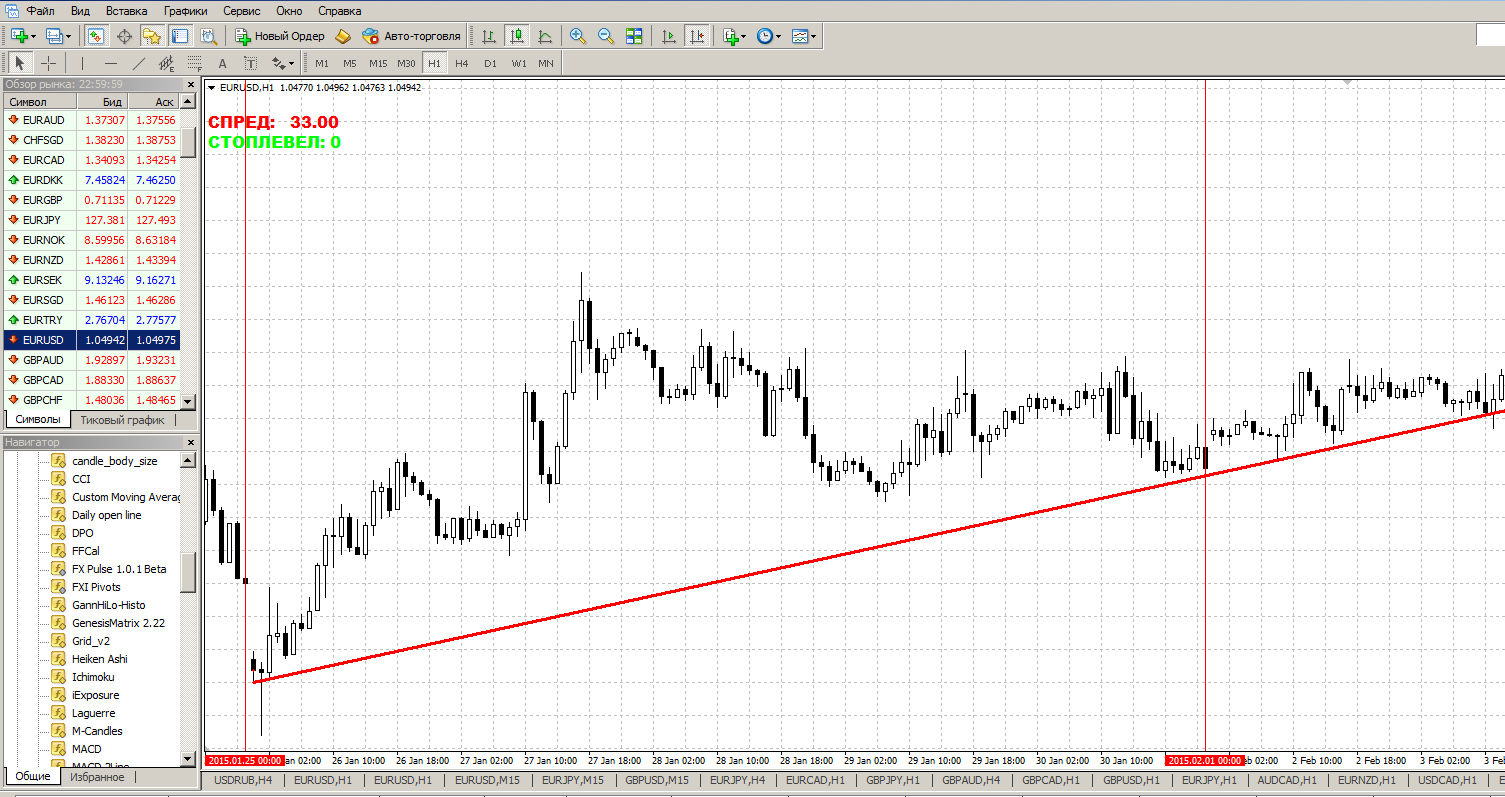Select the Text Label tool
Screen dimensions: 1505x797
251,63
